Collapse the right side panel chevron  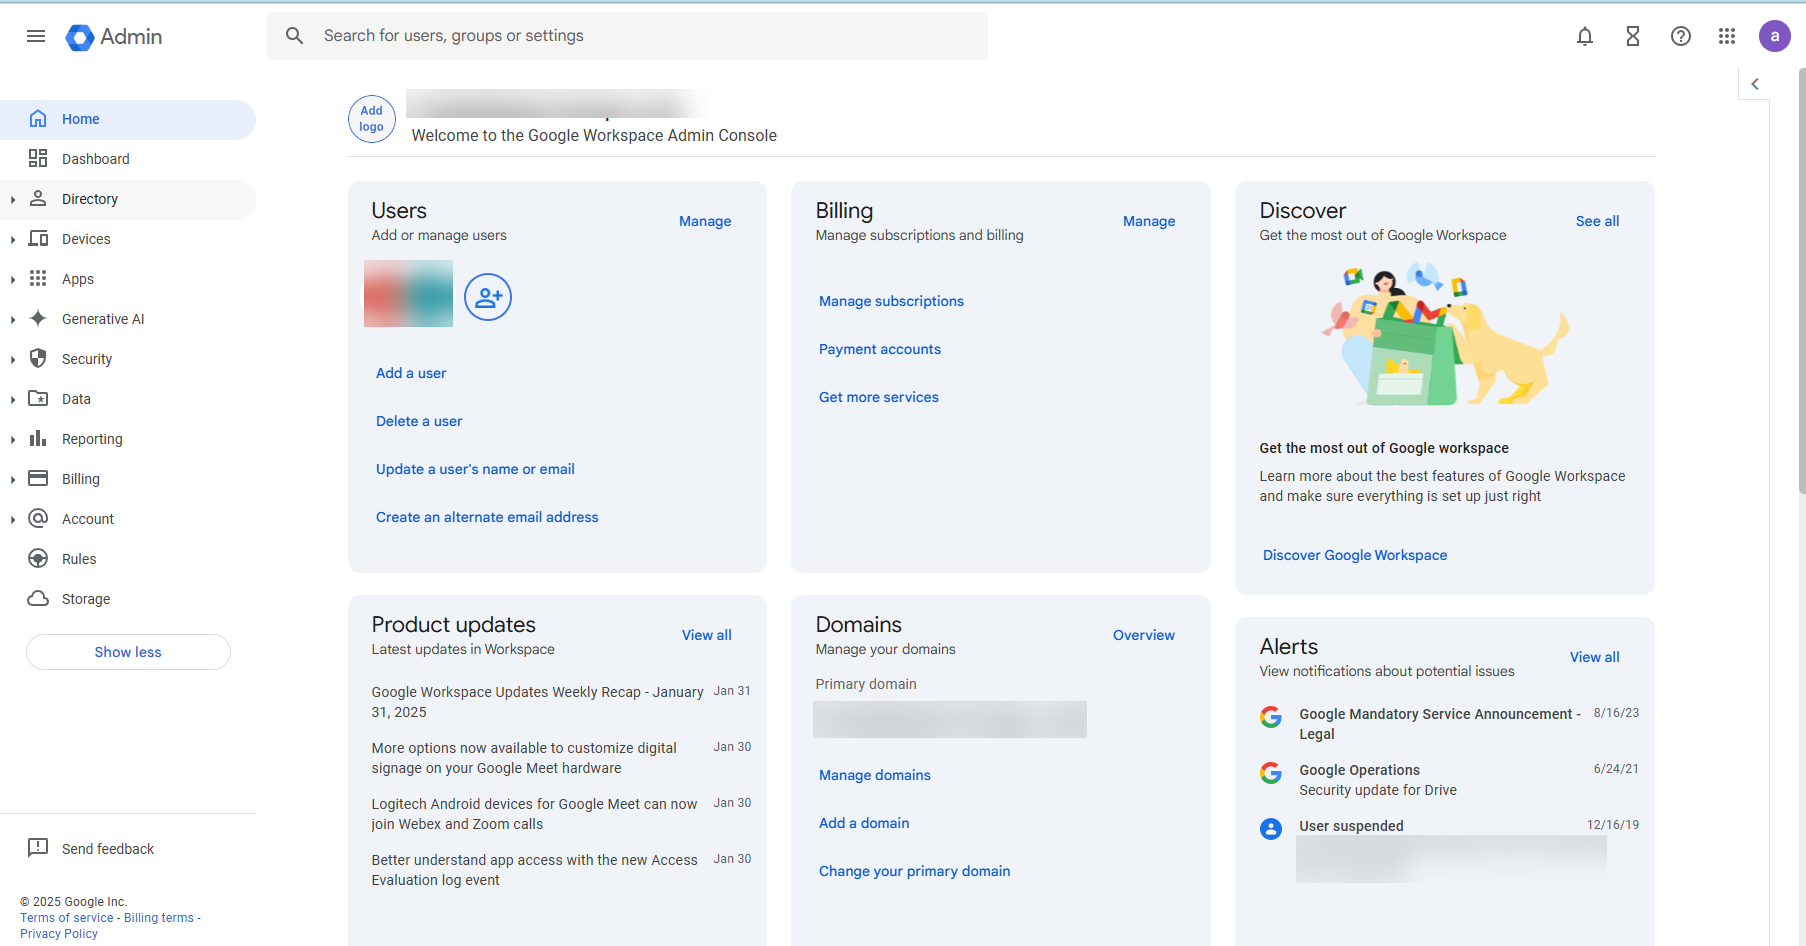[x=1754, y=84]
